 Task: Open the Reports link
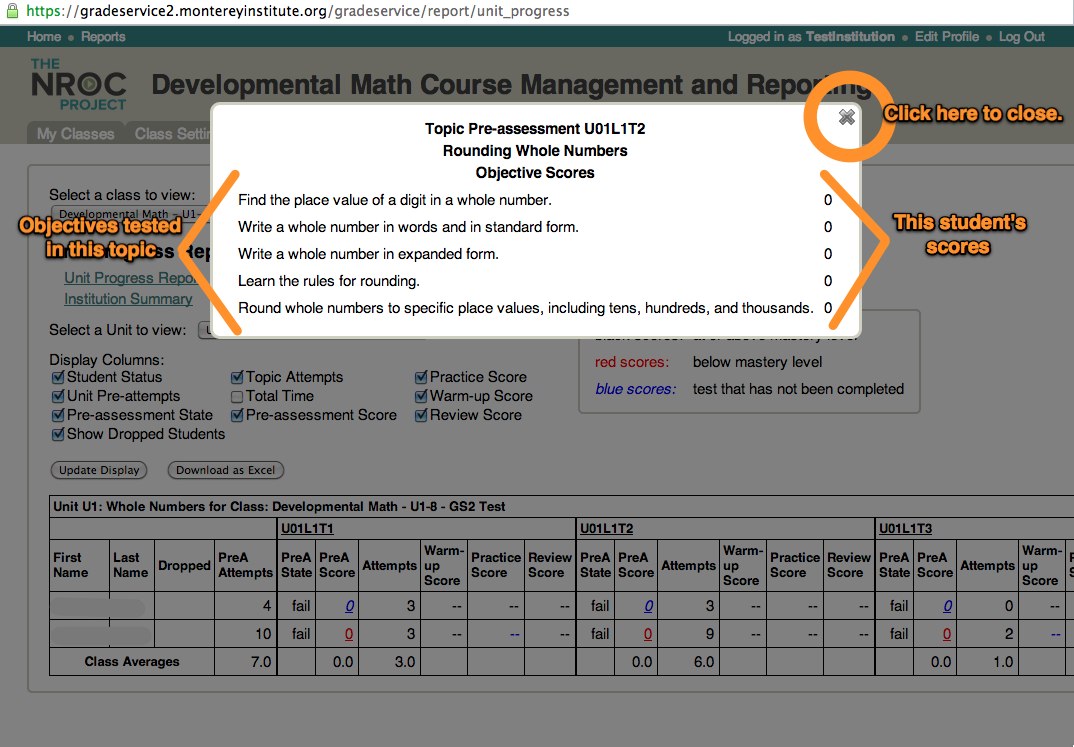(103, 37)
